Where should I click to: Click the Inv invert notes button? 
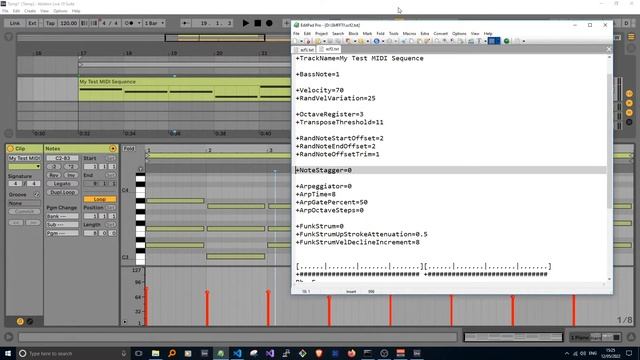pos(71,175)
